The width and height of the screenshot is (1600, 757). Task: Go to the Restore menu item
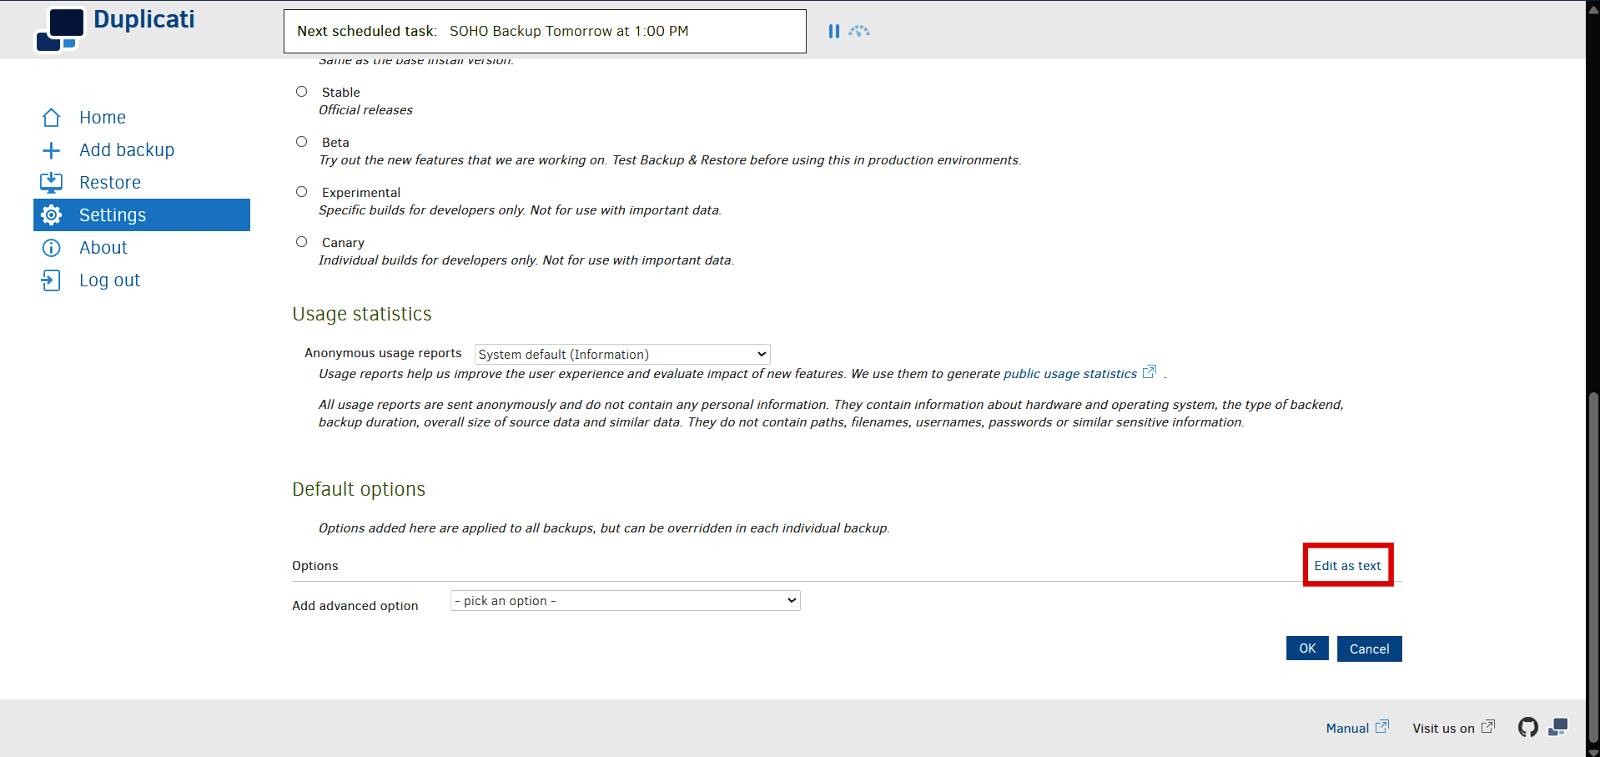coord(110,183)
